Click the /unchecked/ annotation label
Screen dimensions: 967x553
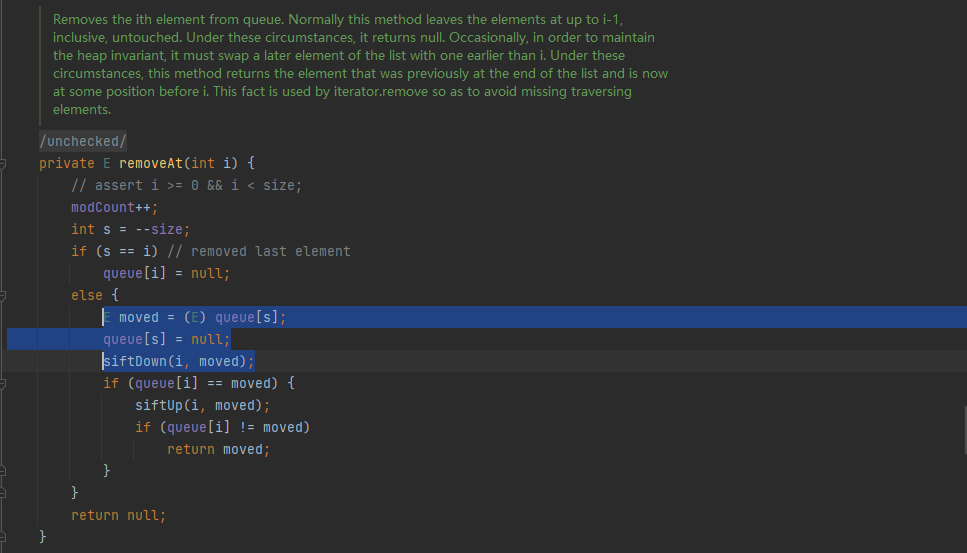[x=82, y=141]
